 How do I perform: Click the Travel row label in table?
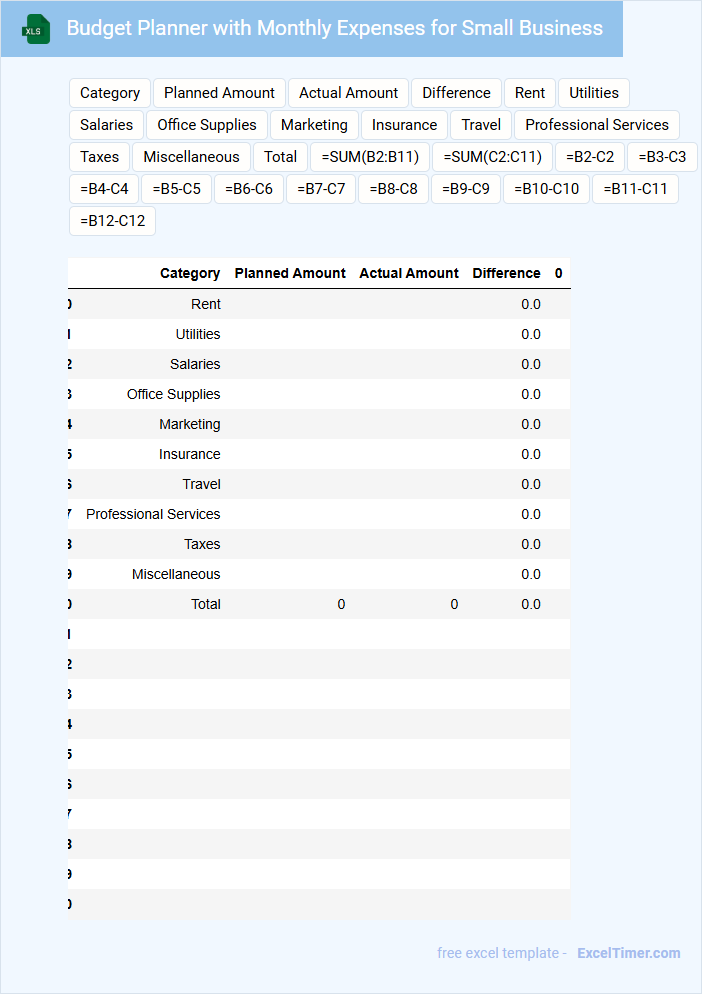pyautogui.click(x=201, y=484)
